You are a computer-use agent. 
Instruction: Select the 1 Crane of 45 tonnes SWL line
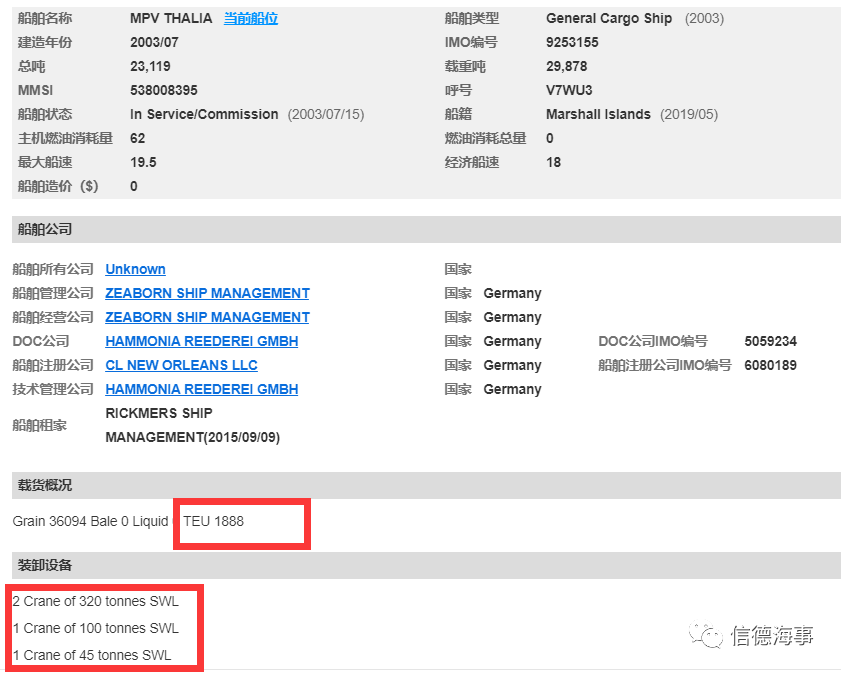click(92, 655)
